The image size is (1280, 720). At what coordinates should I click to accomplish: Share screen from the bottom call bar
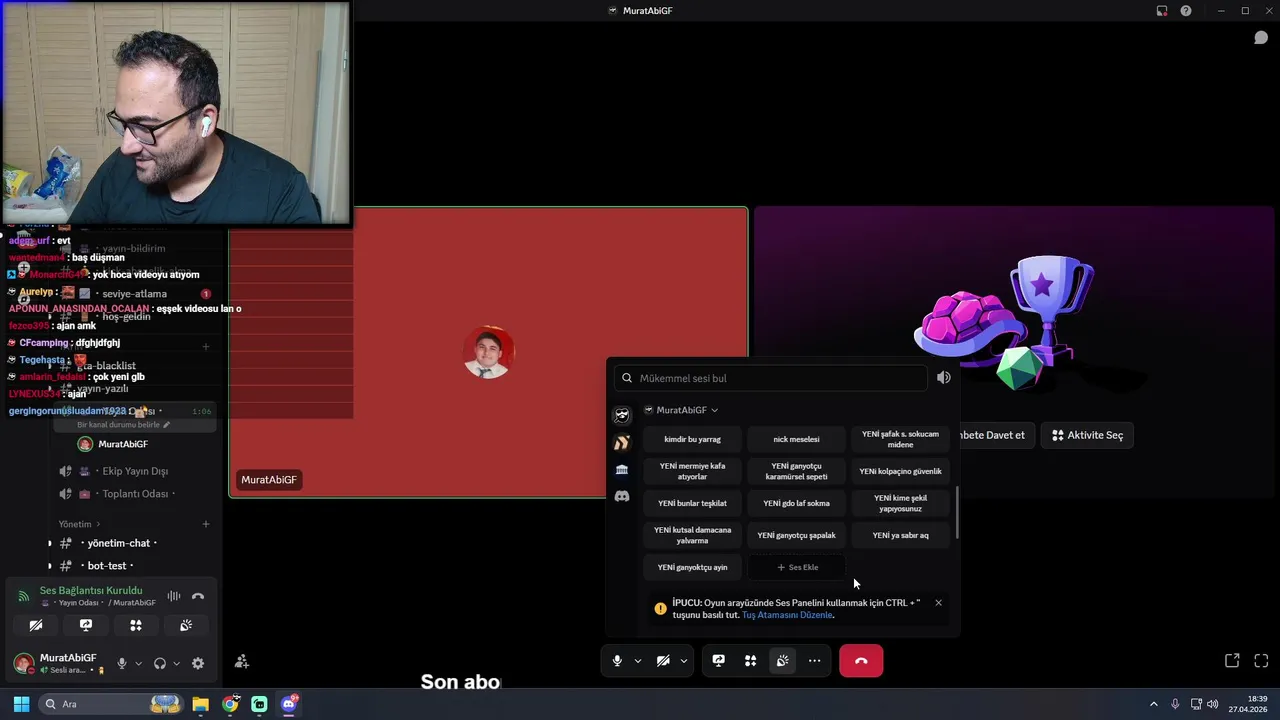point(718,661)
